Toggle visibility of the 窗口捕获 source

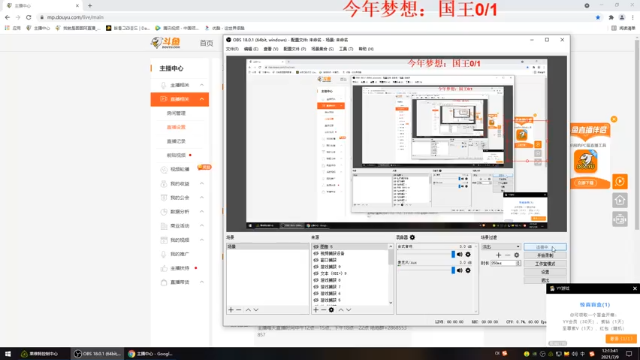tap(316, 260)
